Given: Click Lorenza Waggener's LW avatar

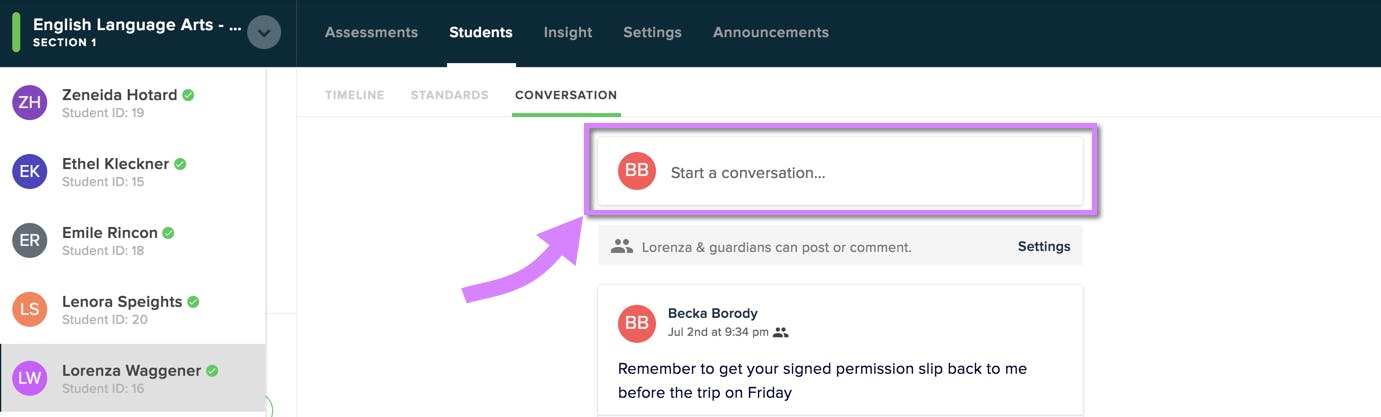Looking at the screenshot, I should 30,378.
